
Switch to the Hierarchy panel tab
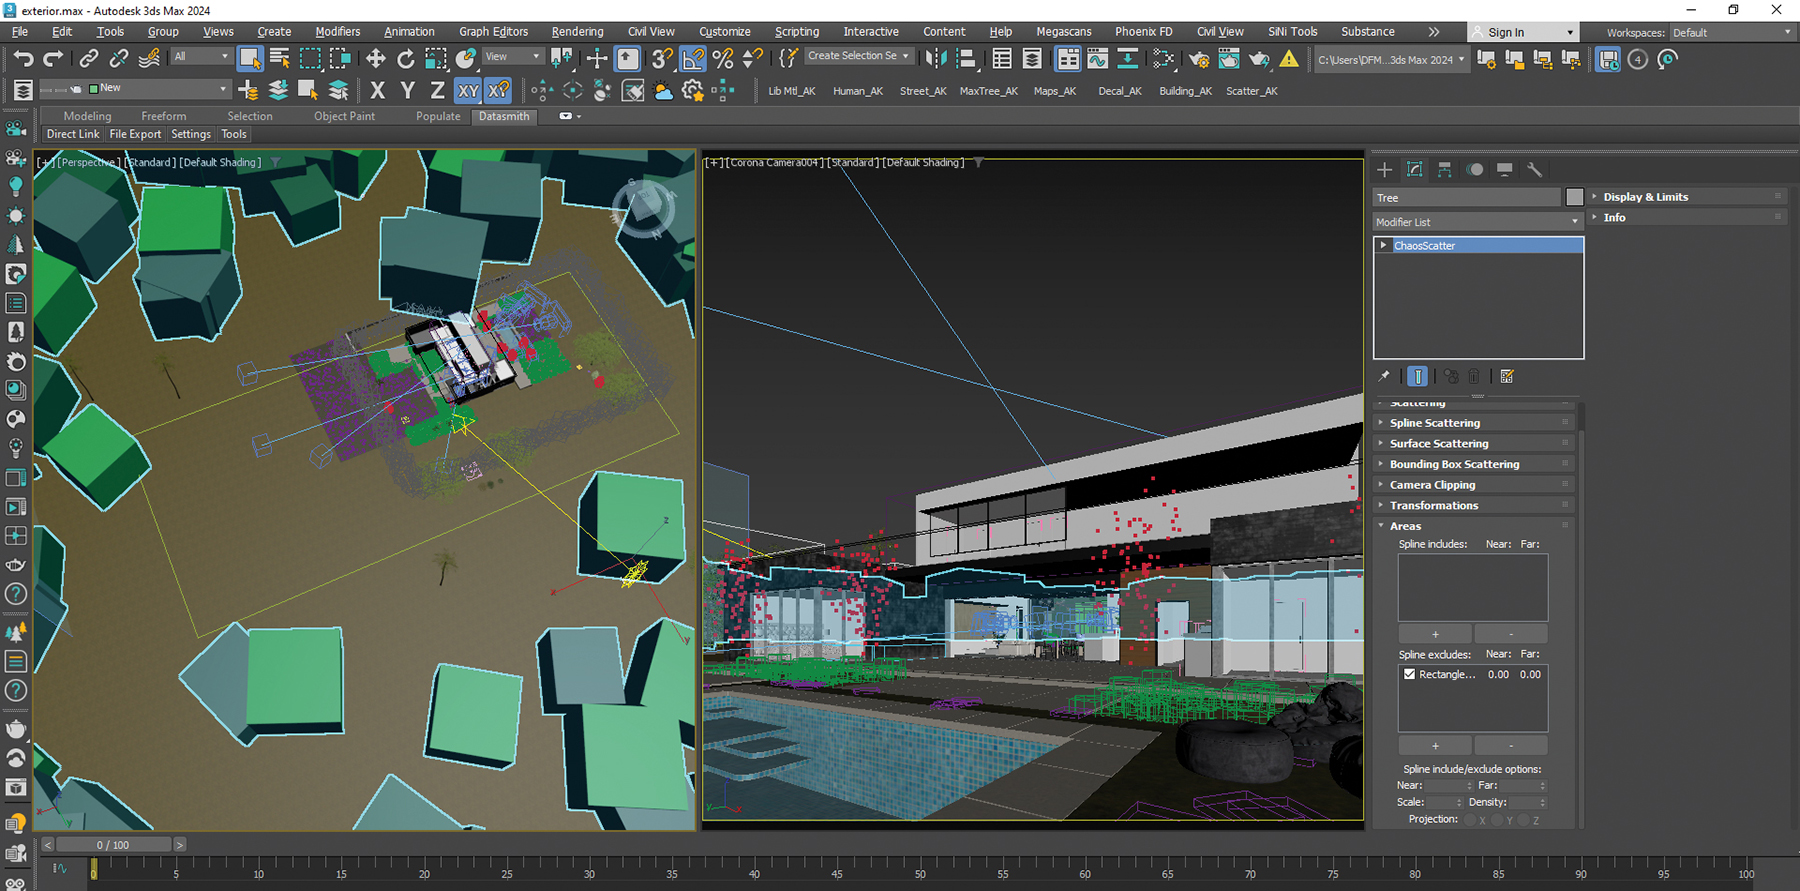[1444, 170]
